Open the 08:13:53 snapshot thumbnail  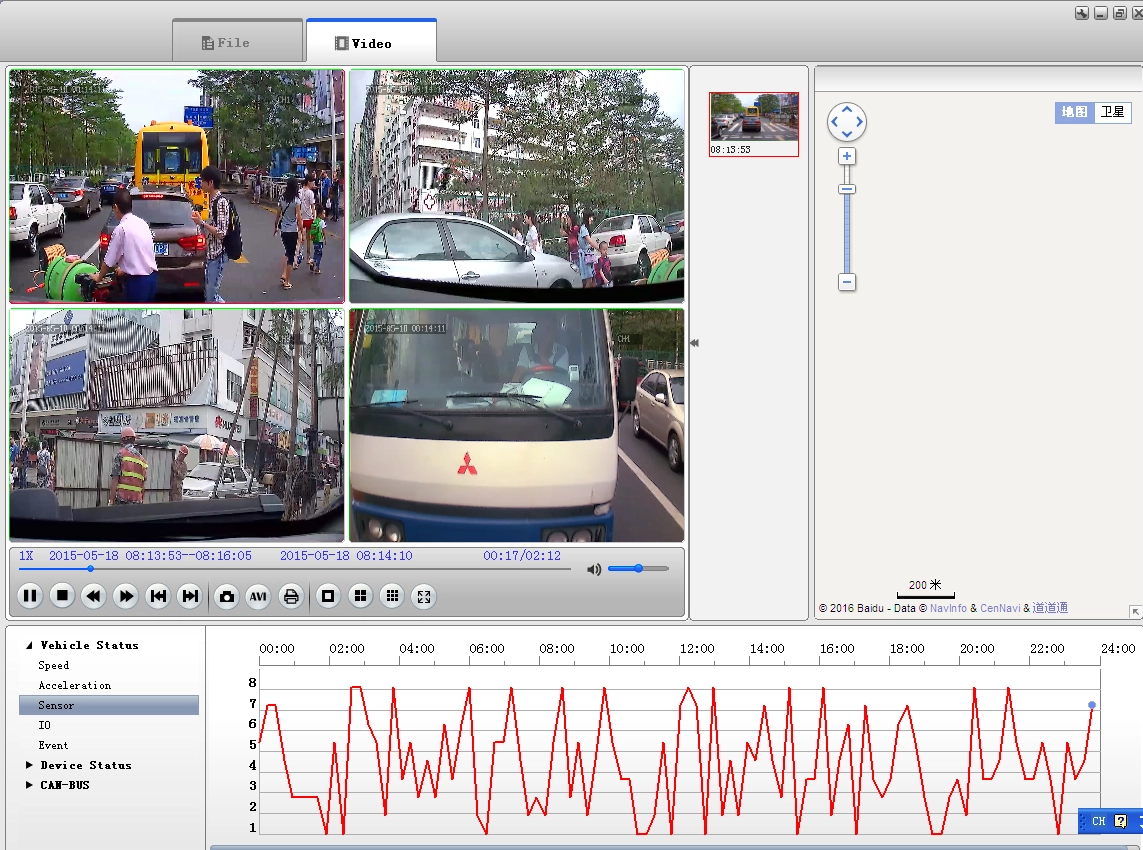(x=754, y=124)
